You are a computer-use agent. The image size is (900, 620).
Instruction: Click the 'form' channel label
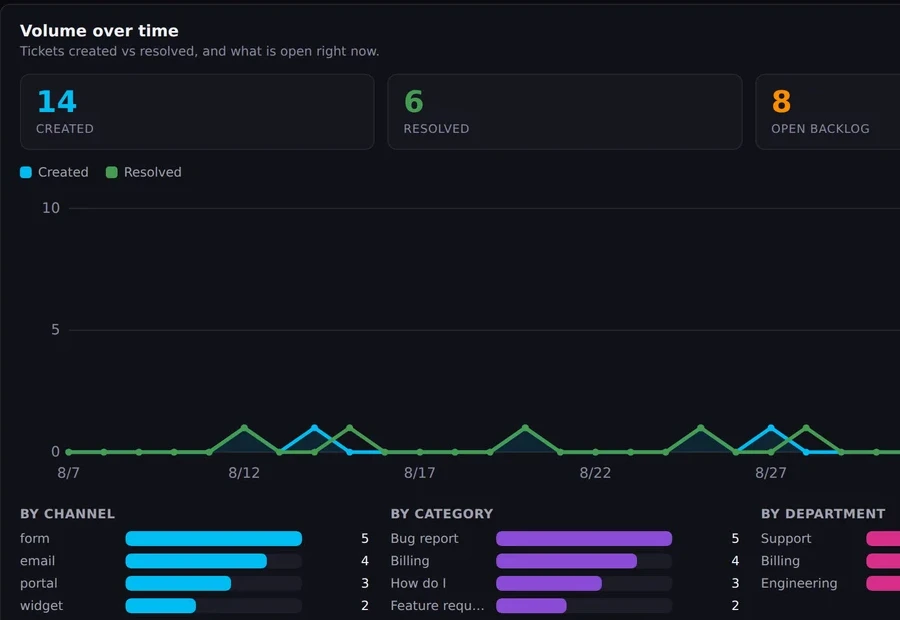pos(34,538)
